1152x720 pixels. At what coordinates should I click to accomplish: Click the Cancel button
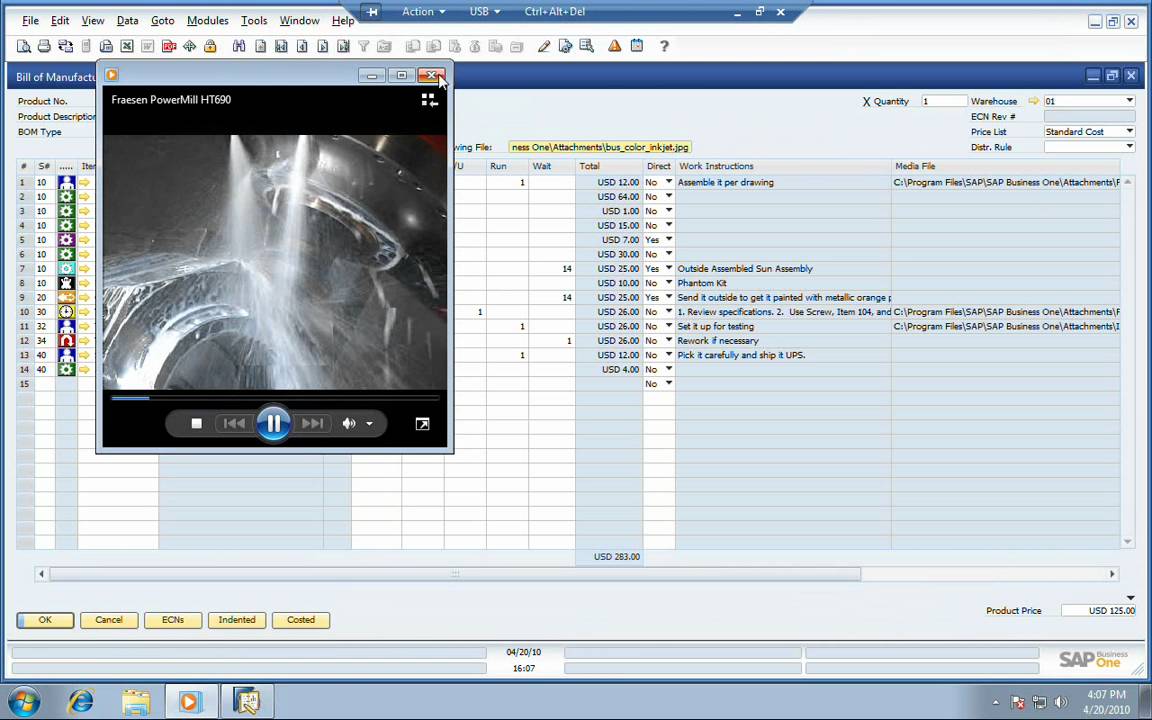(109, 620)
